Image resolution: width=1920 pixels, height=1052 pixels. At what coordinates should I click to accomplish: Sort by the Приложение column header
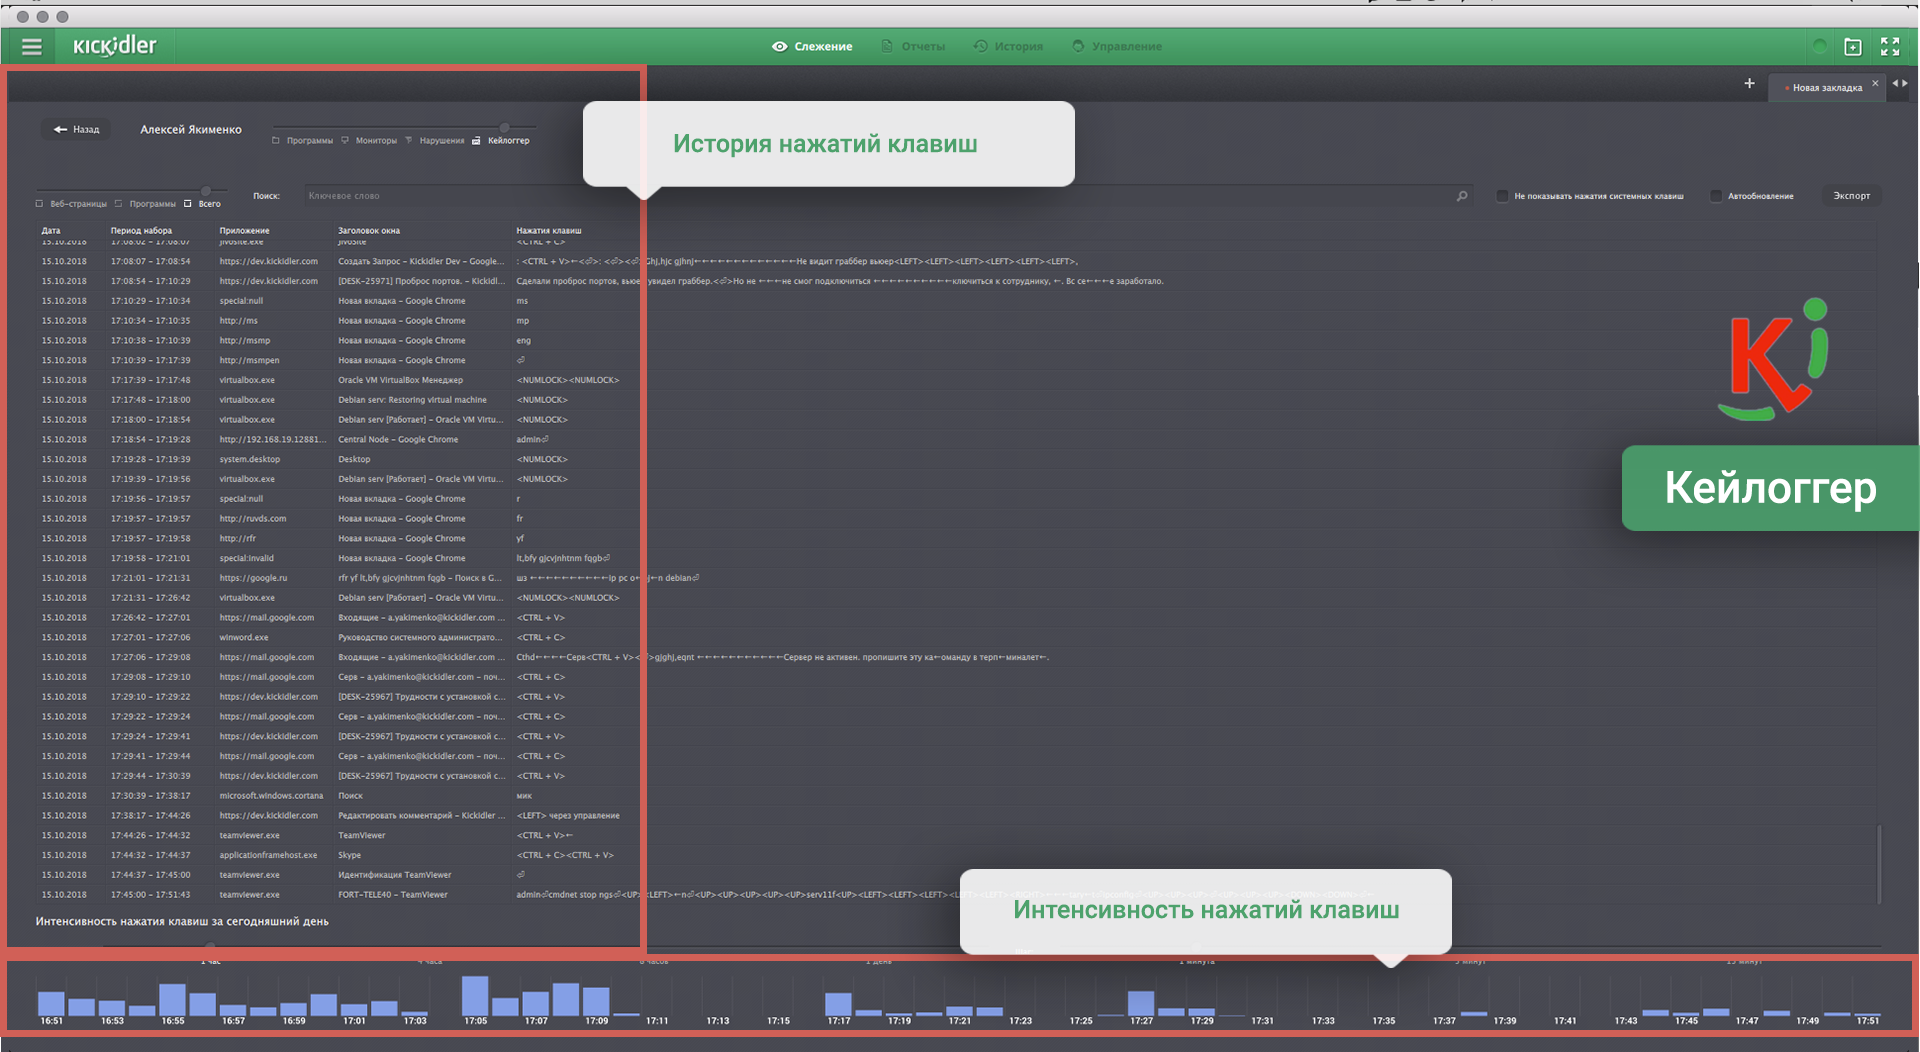(x=244, y=231)
